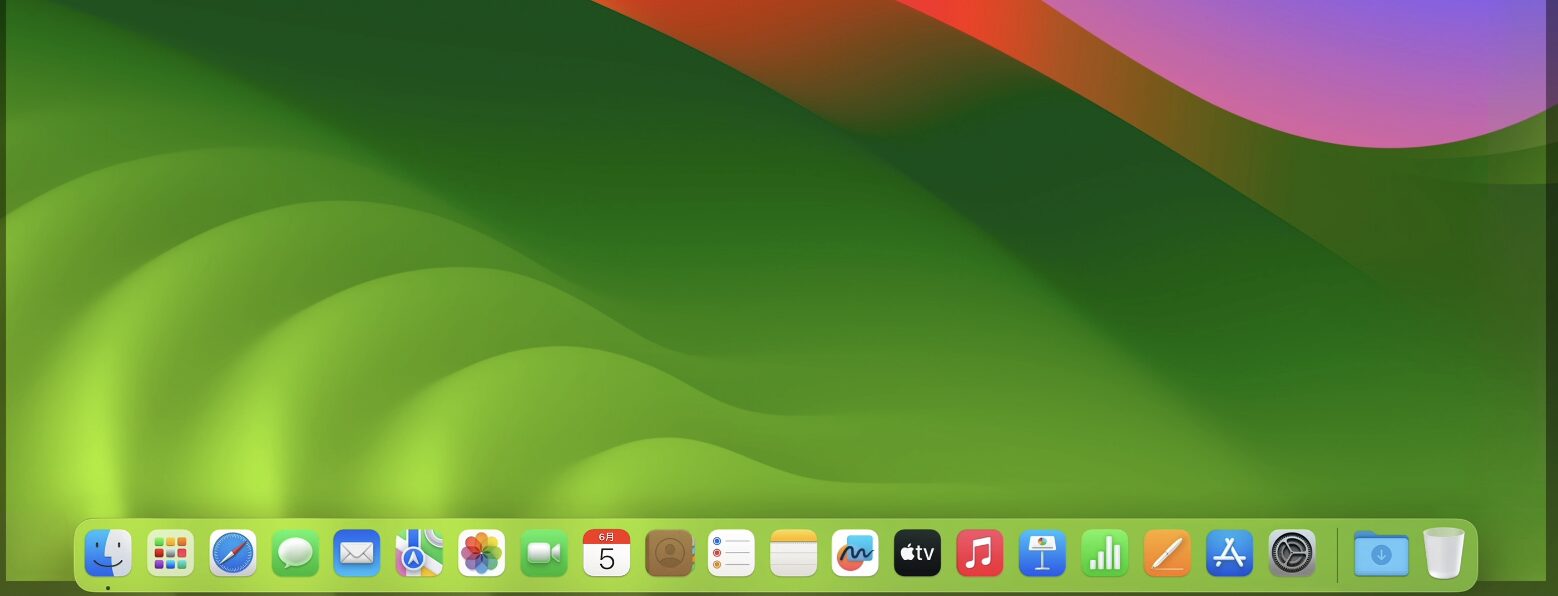
Task: Open the Pages app
Action: (x=1167, y=553)
